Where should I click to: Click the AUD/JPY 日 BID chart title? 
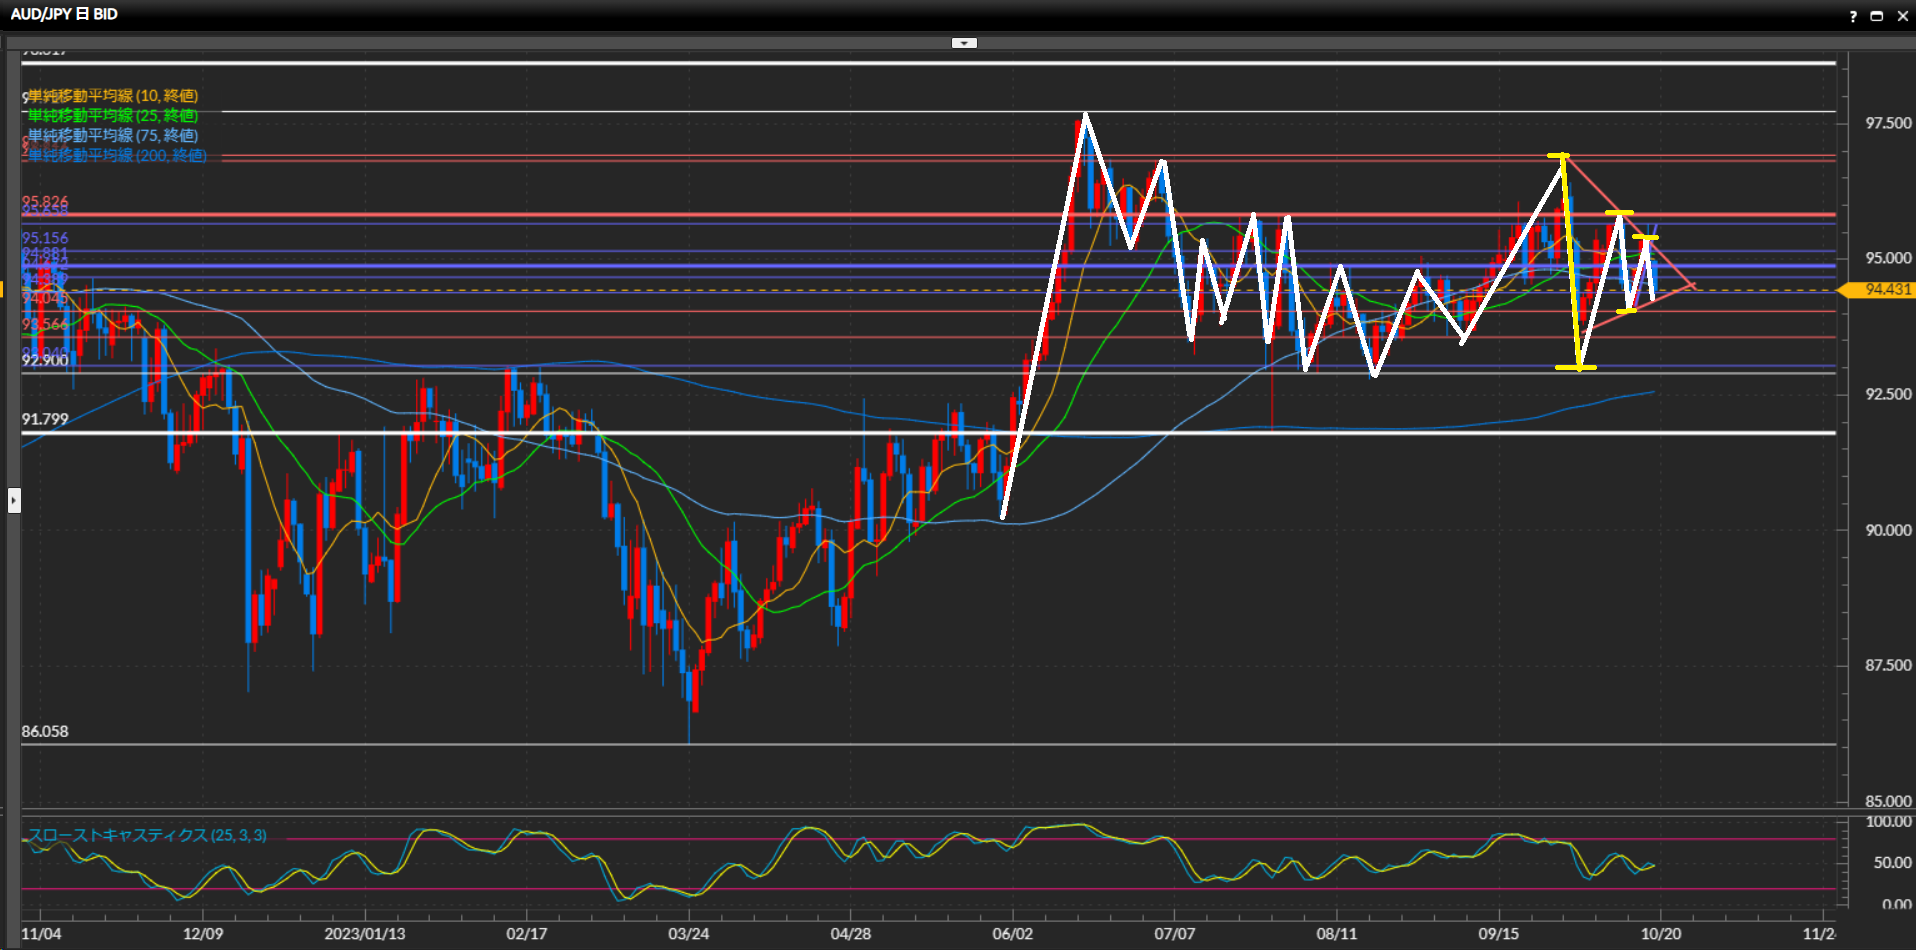point(64,14)
